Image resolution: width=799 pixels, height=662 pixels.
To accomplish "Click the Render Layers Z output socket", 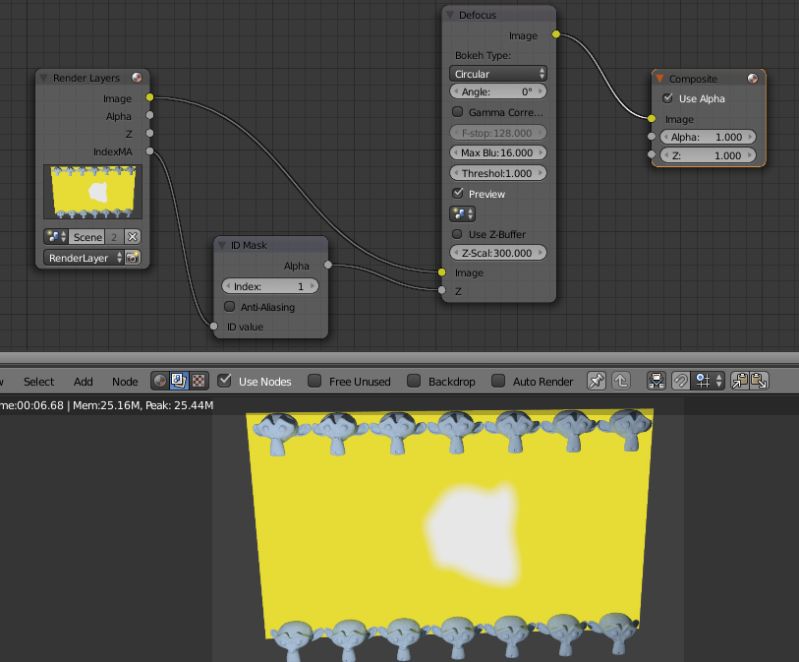I will pyautogui.click(x=149, y=133).
